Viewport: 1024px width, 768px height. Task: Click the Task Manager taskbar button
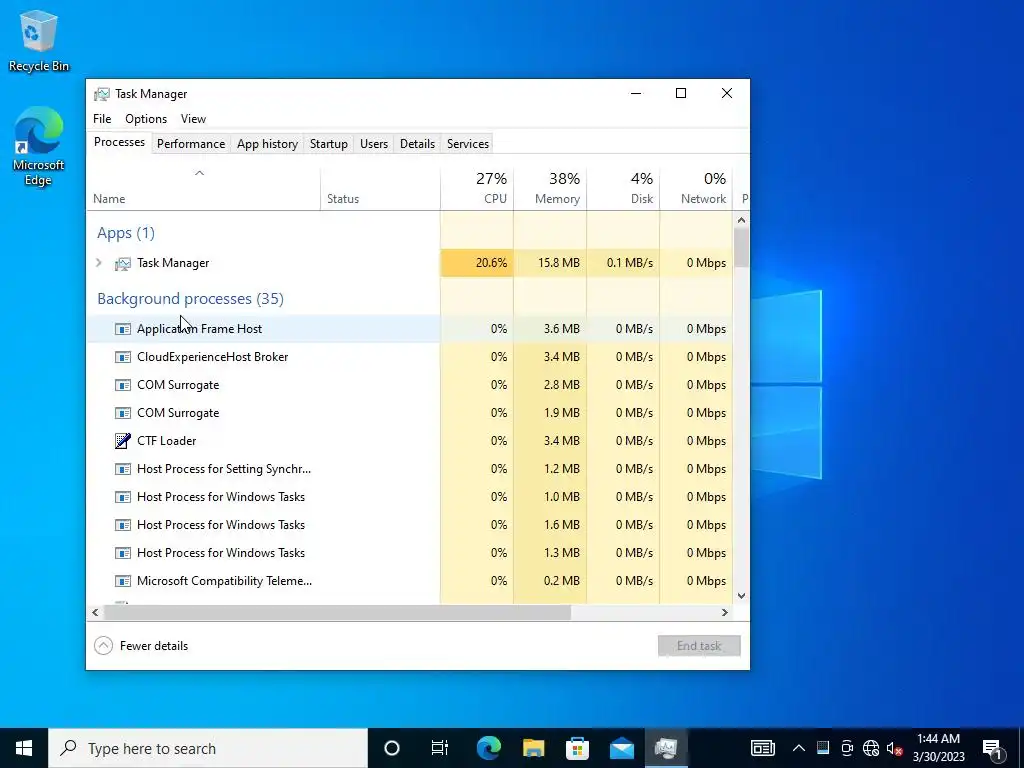(x=666, y=748)
